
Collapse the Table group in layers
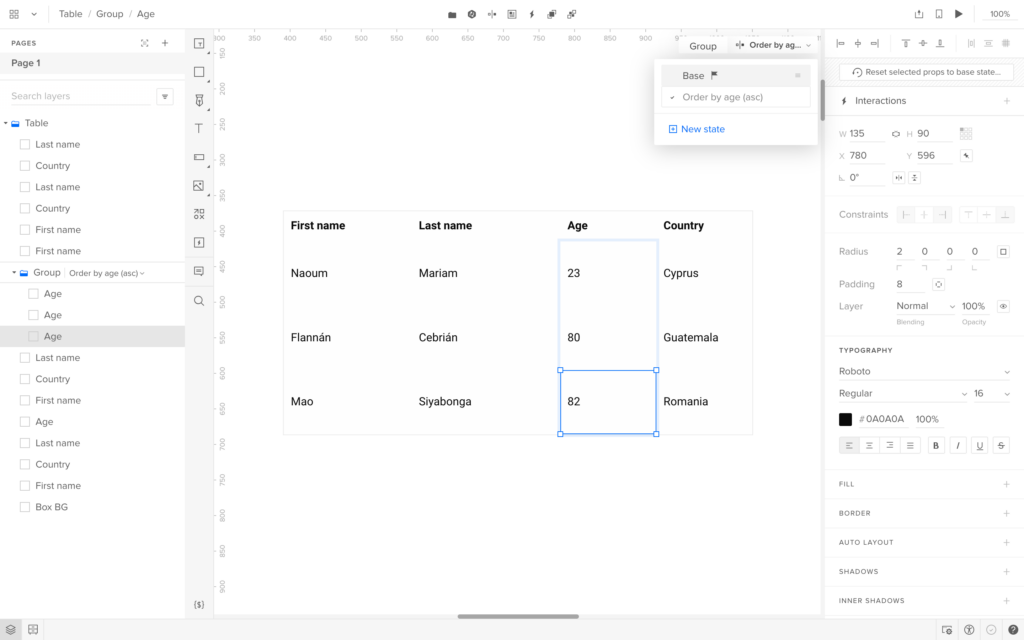click(6, 123)
